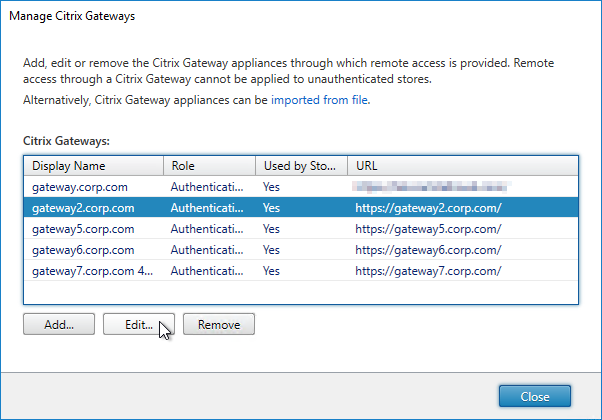Click the Add... button
Image resolution: width=602 pixels, height=420 pixels.
click(x=59, y=324)
